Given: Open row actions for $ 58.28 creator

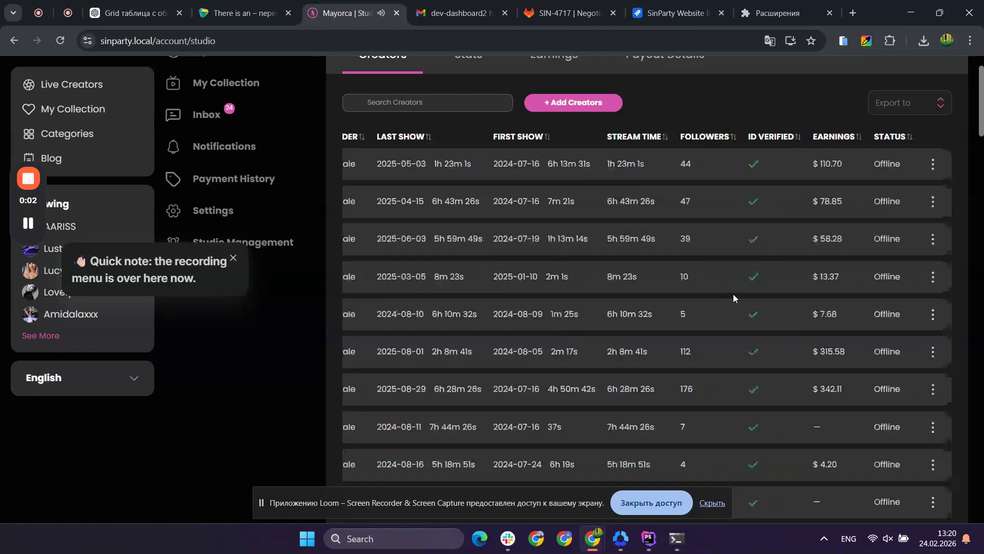Looking at the screenshot, I should click(933, 239).
